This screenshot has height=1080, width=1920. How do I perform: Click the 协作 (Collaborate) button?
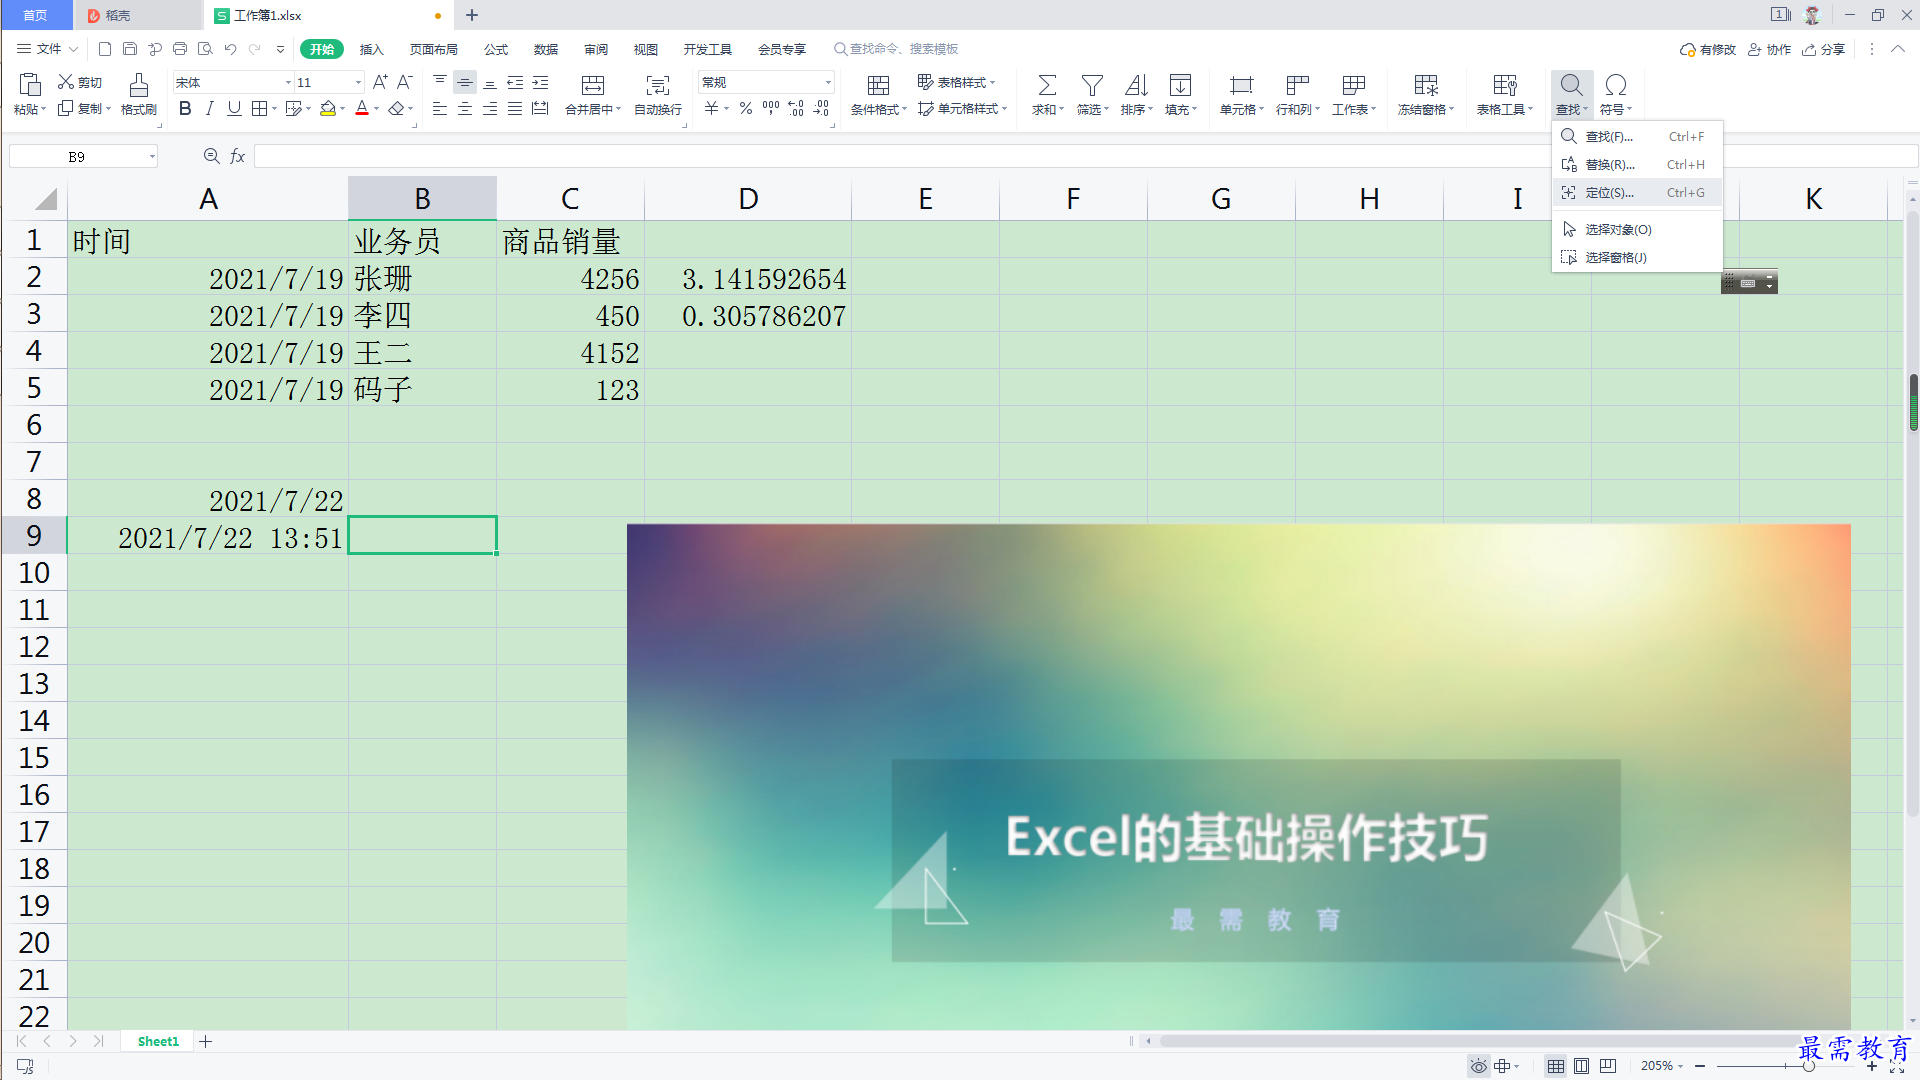pyautogui.click(x=1769, y=49)
